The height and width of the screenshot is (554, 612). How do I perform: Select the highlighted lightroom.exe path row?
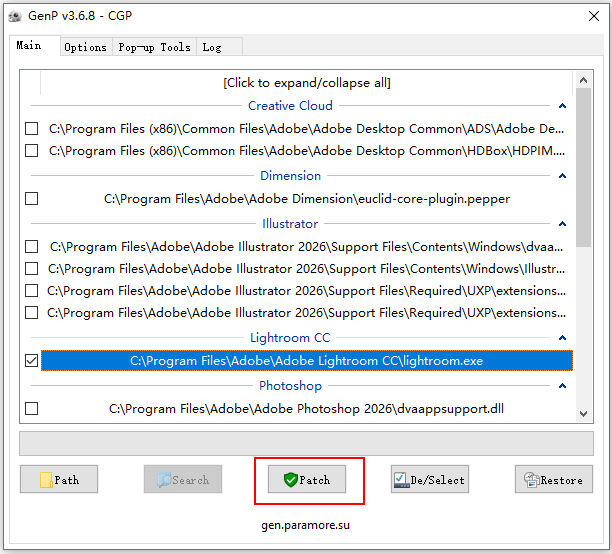coord(307,361)
